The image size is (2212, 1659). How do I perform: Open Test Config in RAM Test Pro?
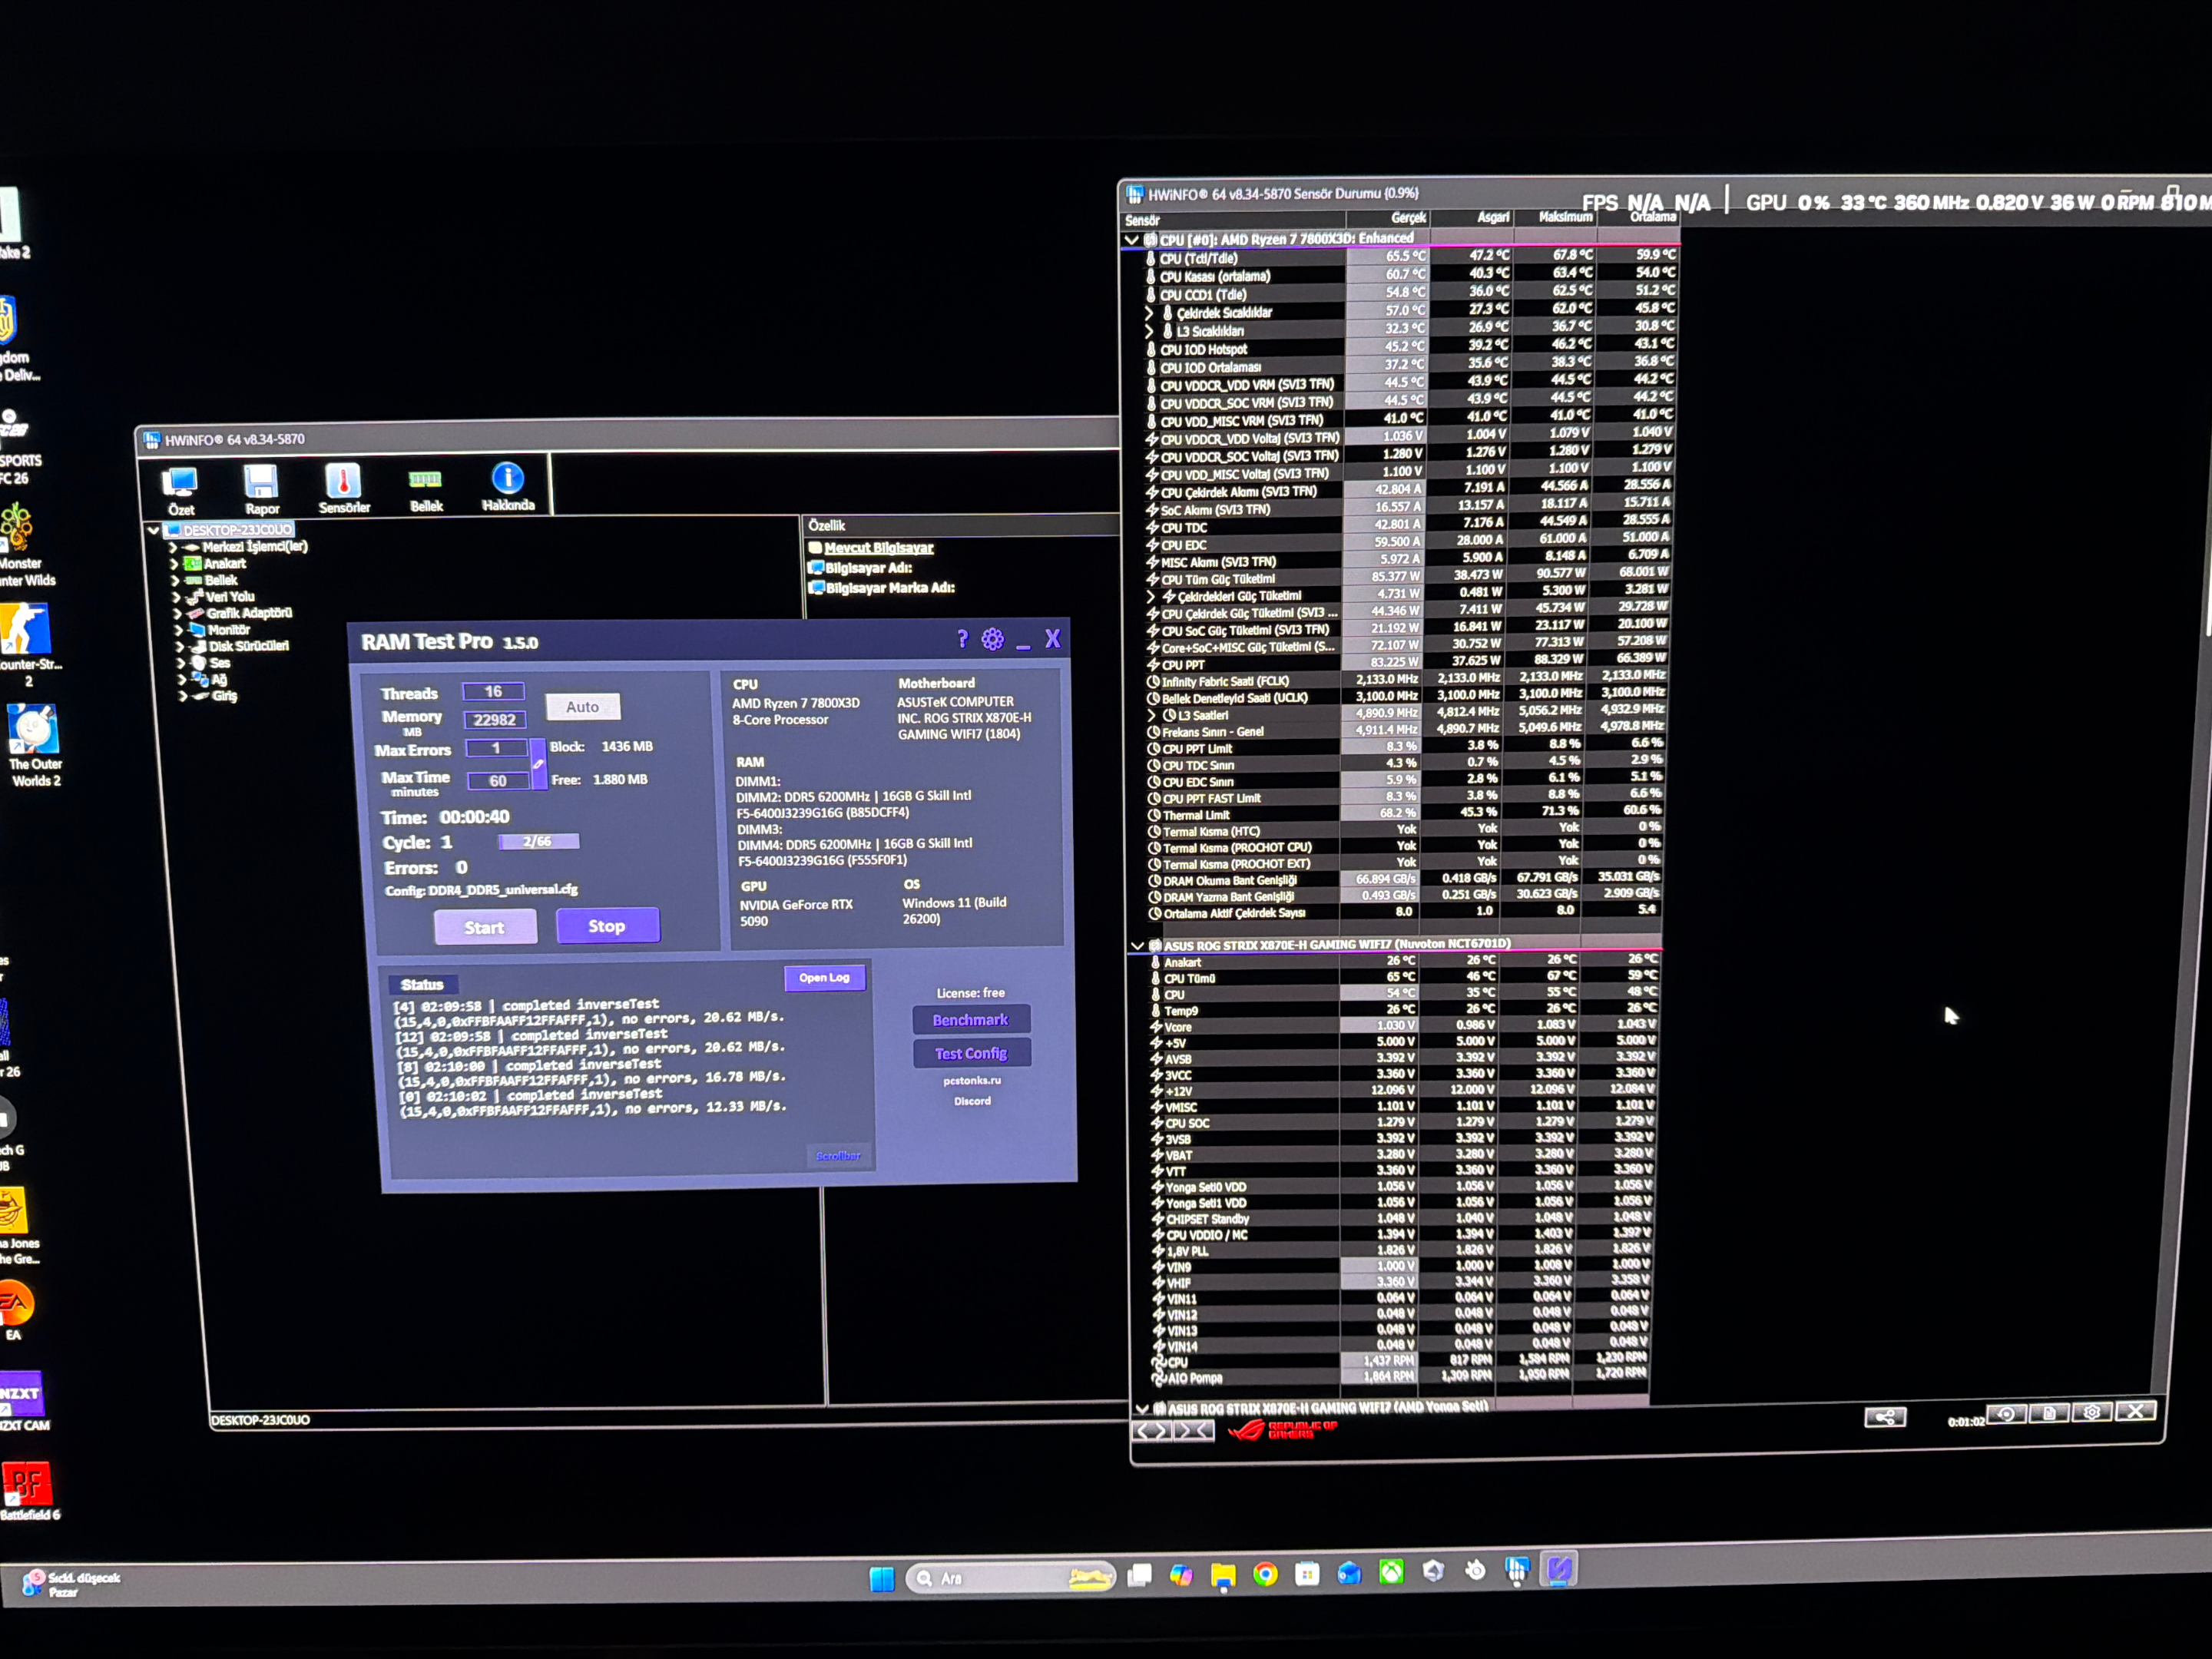click(x=971, y=1053)
